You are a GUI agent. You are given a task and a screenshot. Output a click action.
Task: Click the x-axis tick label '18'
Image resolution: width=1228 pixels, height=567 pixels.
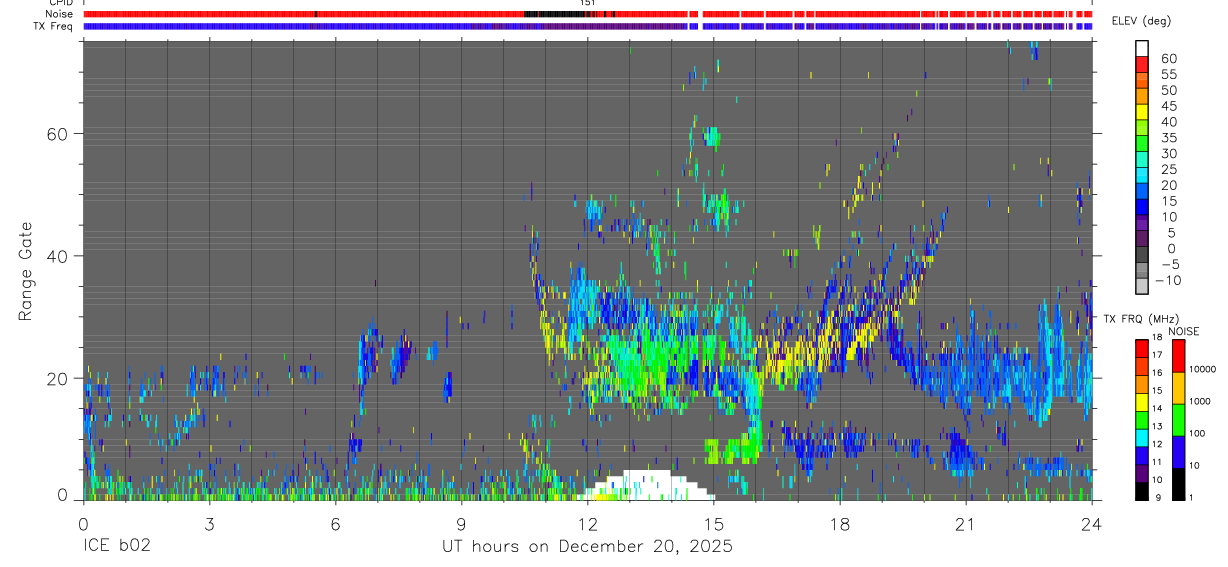[840, 524]
